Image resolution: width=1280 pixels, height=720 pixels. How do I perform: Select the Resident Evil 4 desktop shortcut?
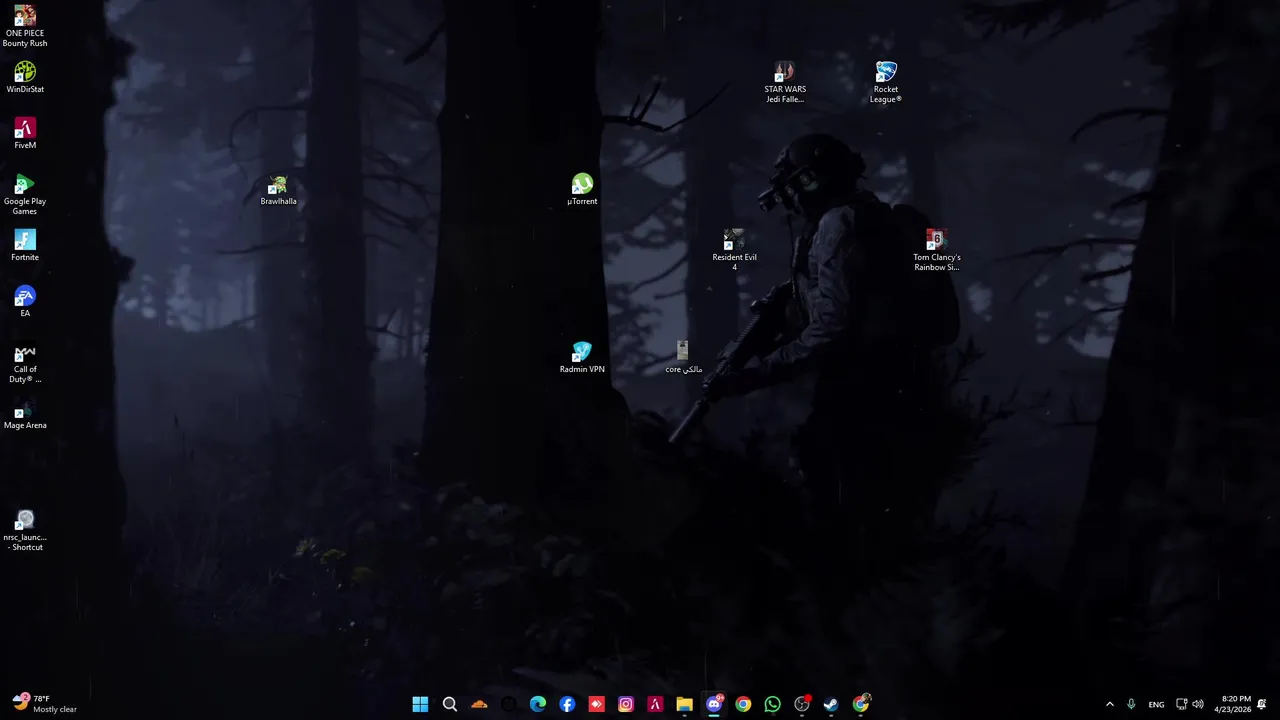click(734, 251)
